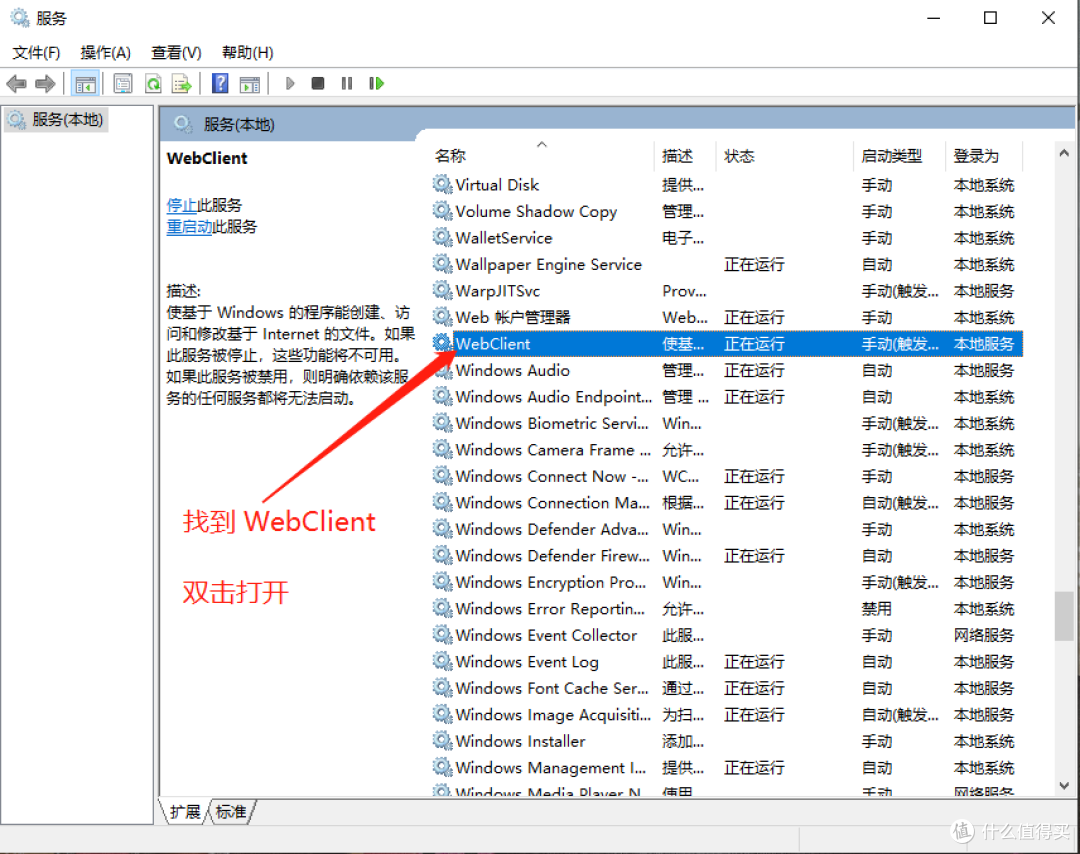Click the 停止 service link

coord(181,205)
